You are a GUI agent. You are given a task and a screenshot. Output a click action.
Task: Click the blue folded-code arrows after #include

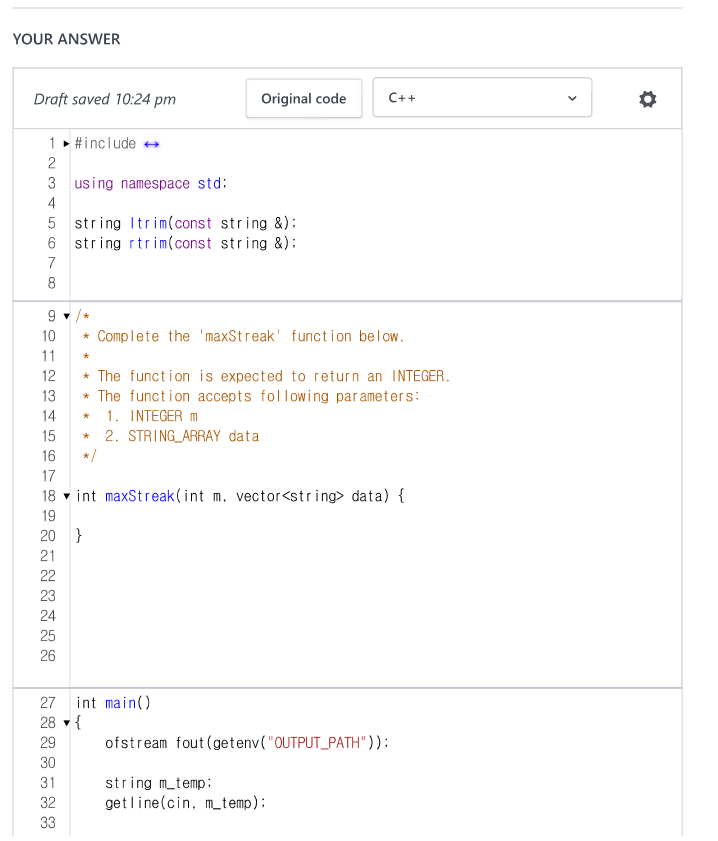click(152, 144)
